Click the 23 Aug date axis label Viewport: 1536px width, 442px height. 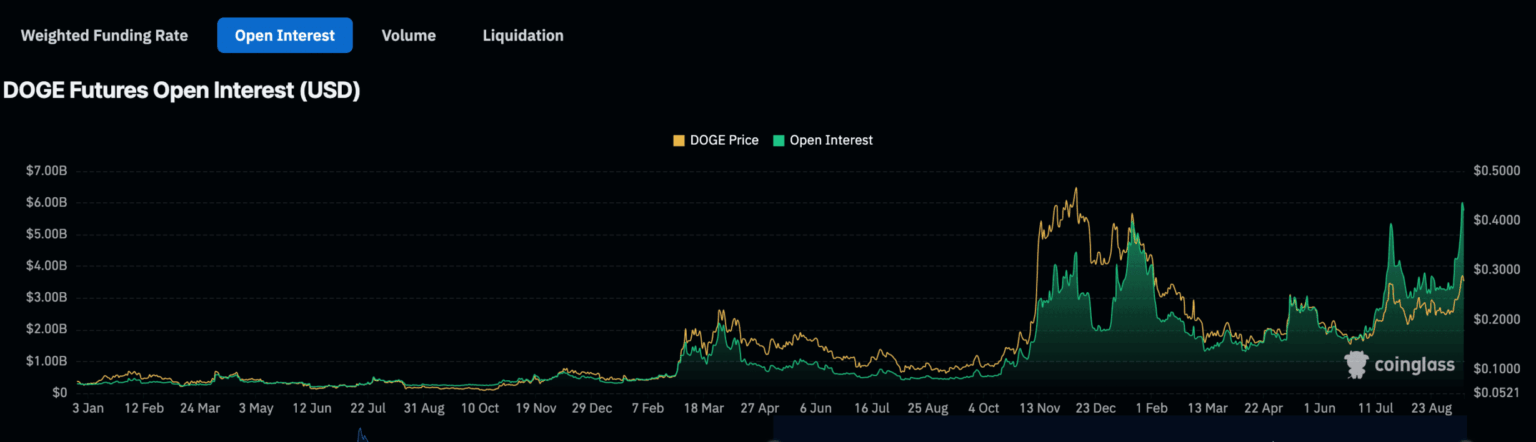1431,409
